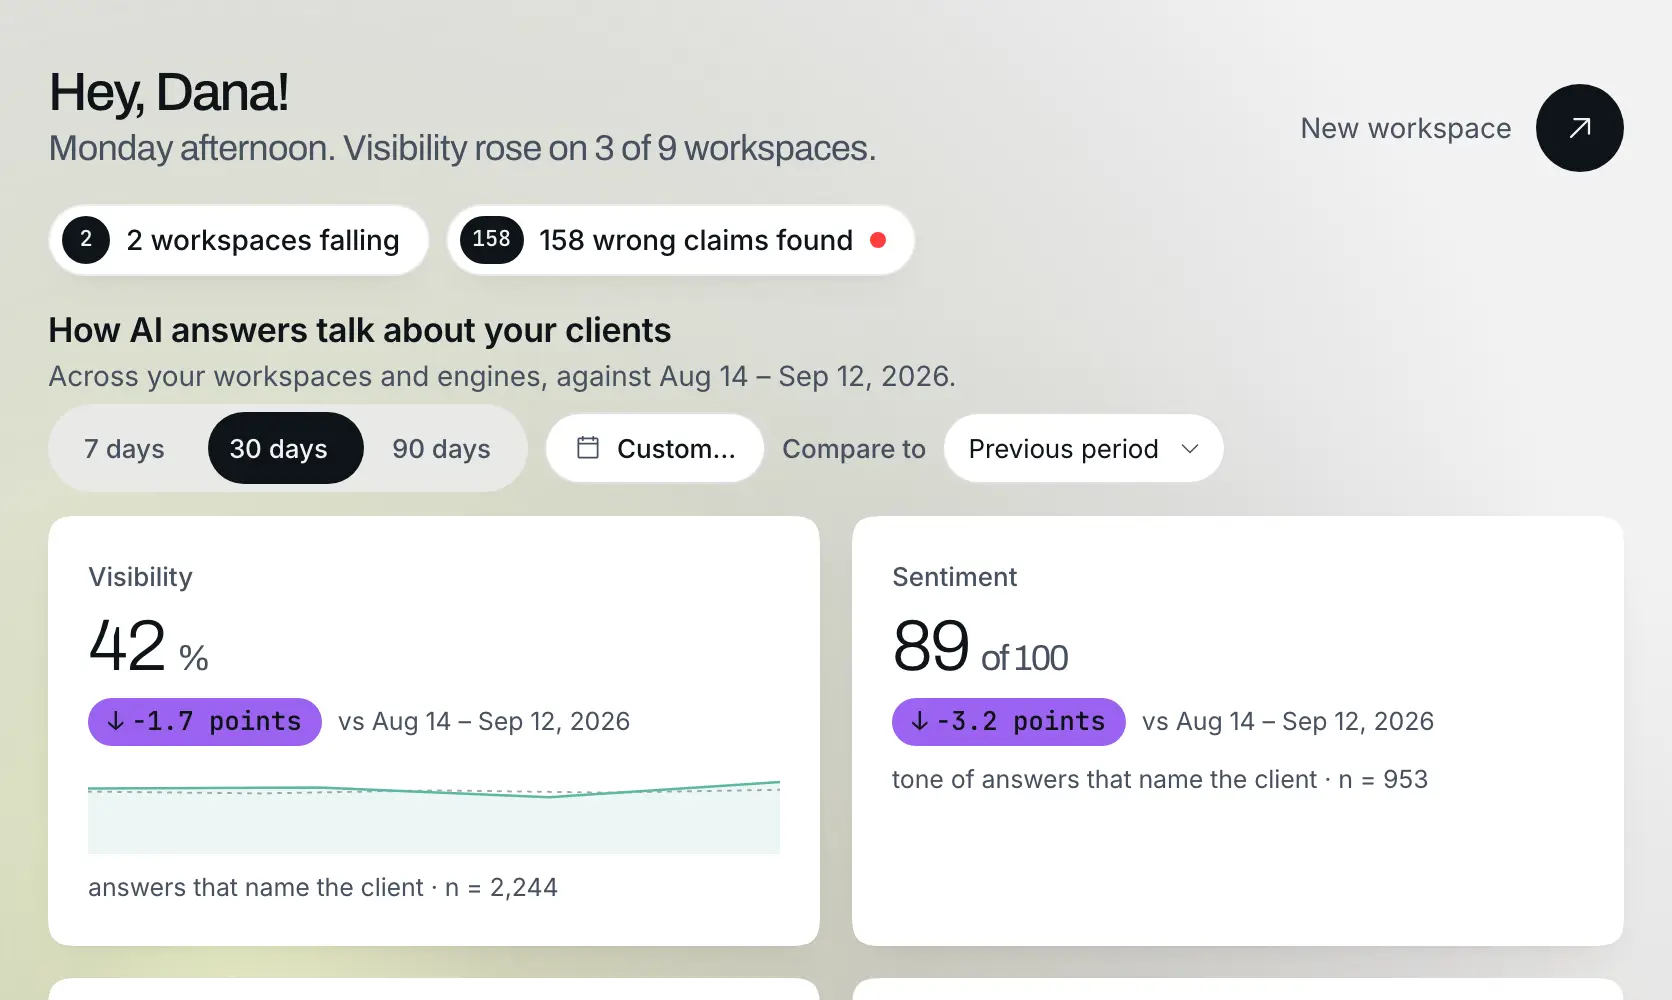Select the 7 days range
Viewport: 1672px width, 1000px height.
tap(125, 448)
